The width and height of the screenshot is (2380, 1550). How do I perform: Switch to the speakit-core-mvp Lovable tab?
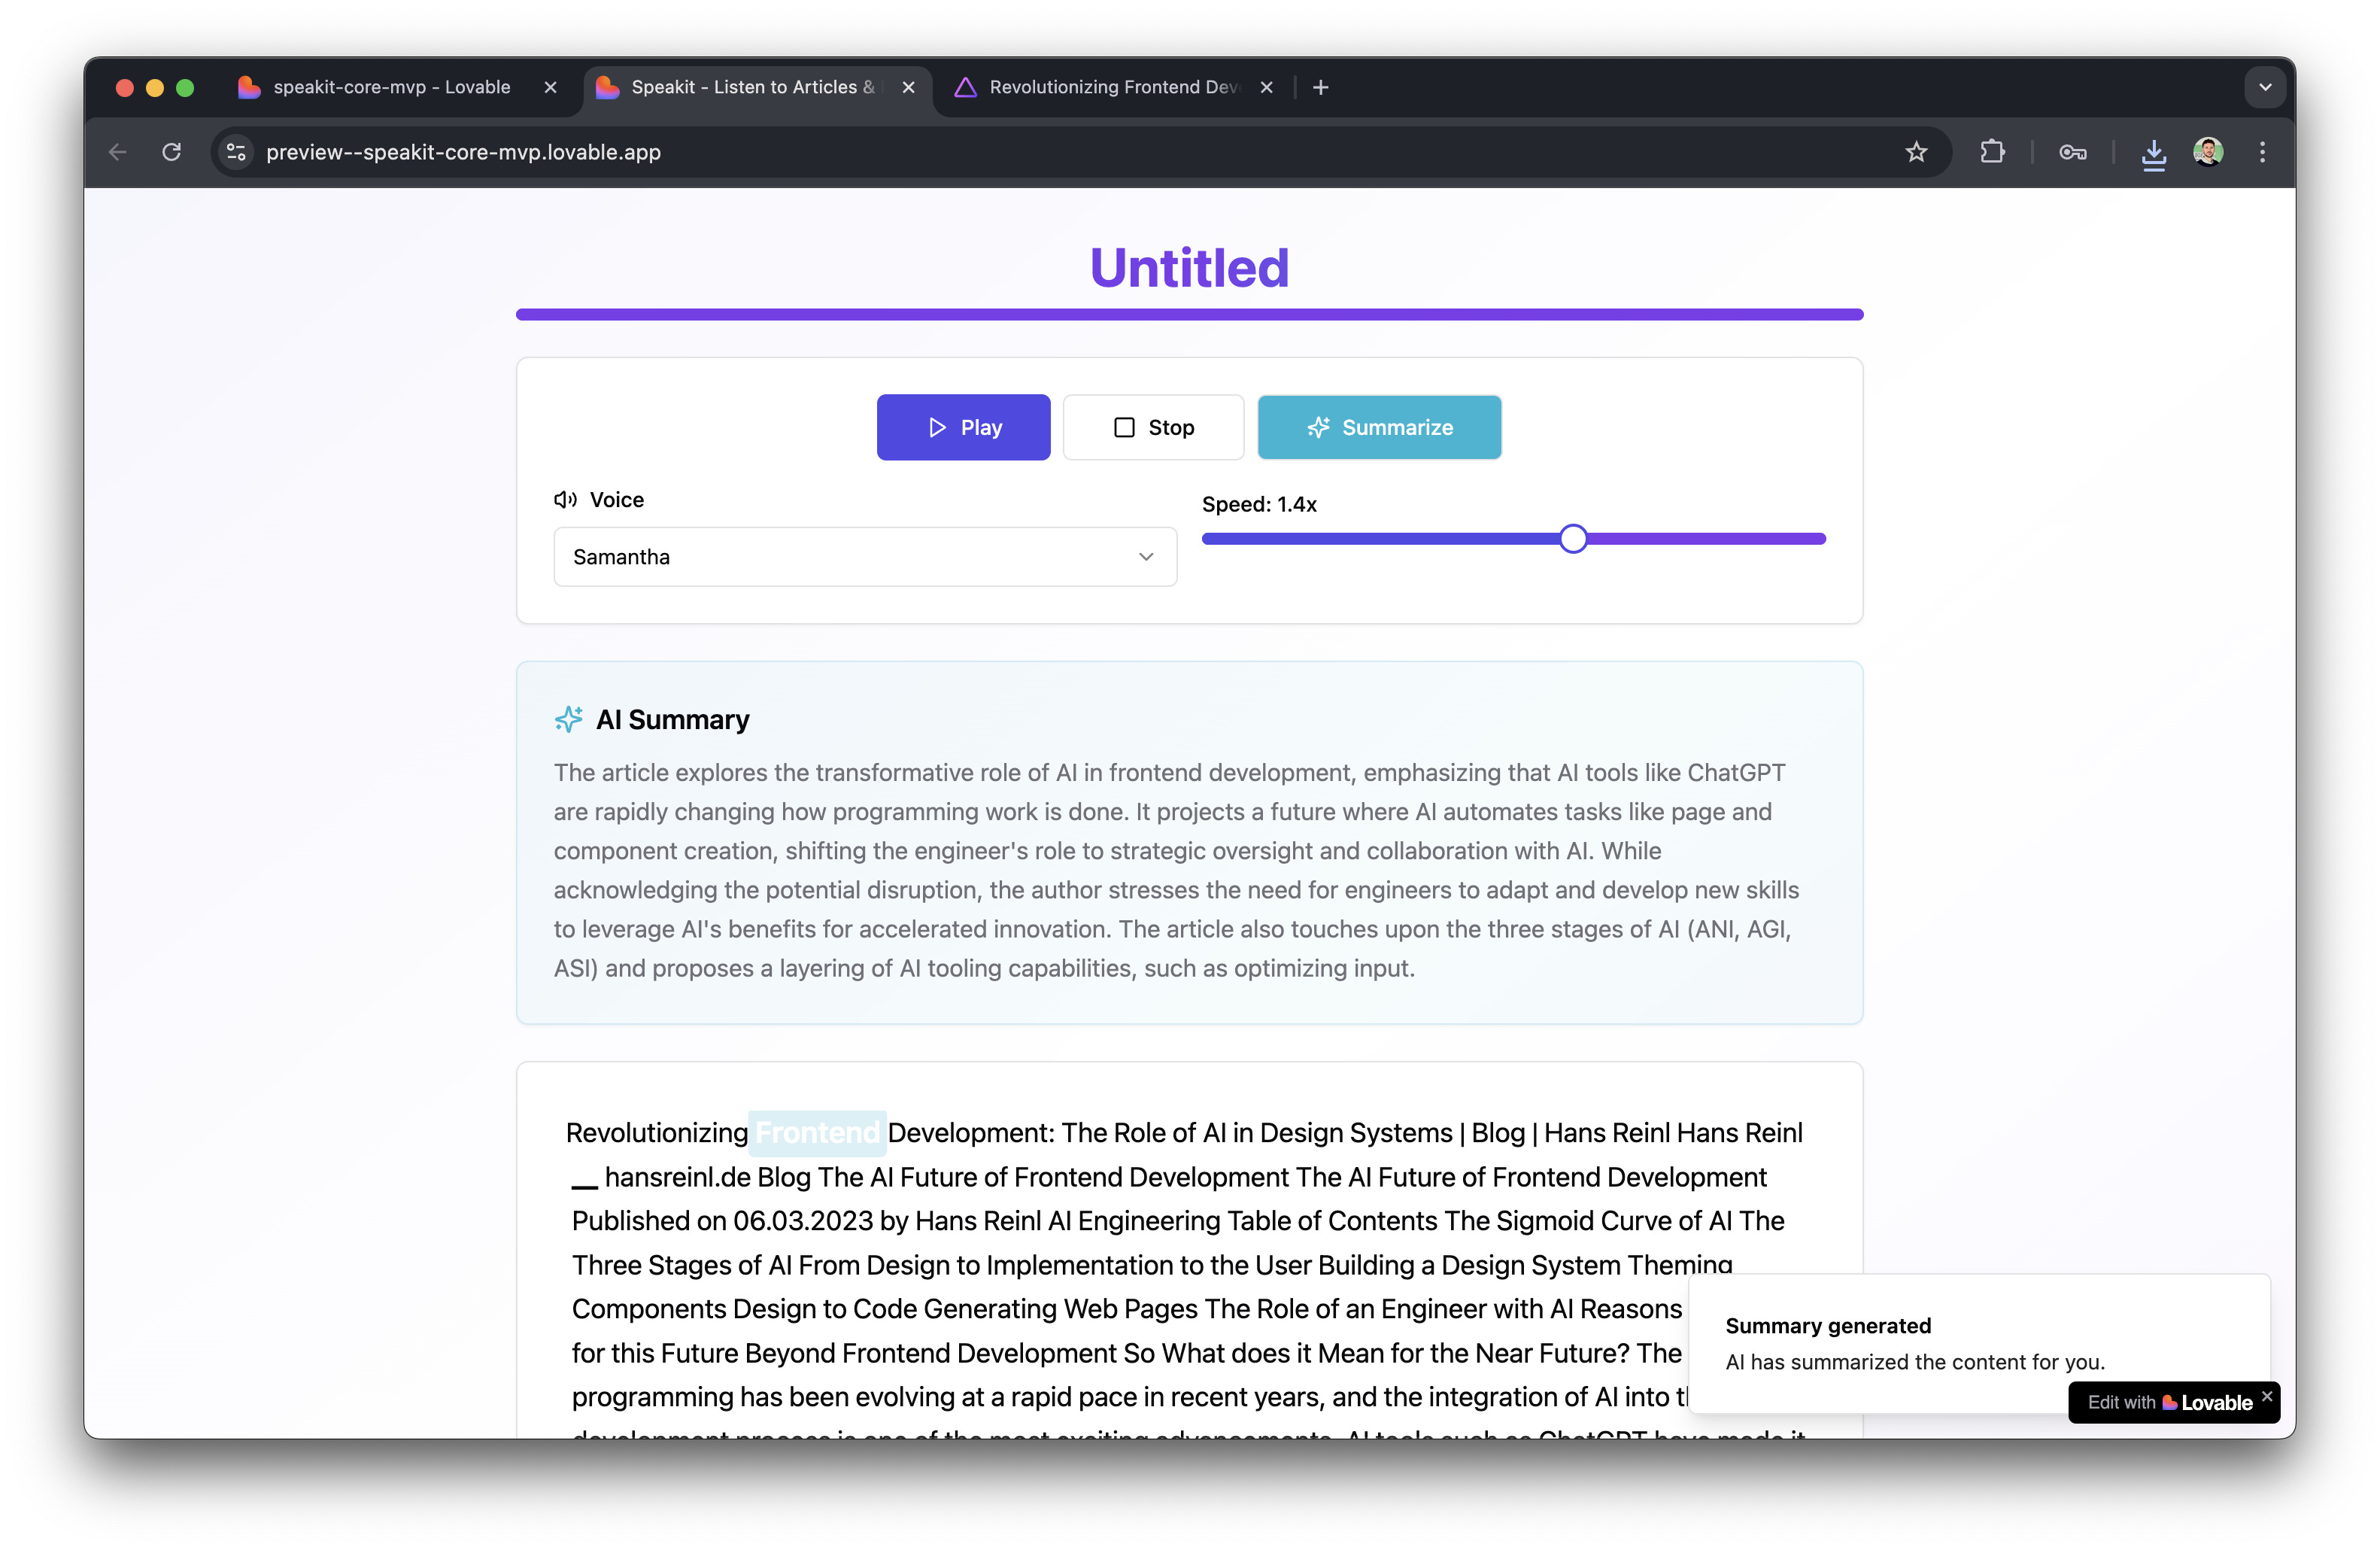391,88
